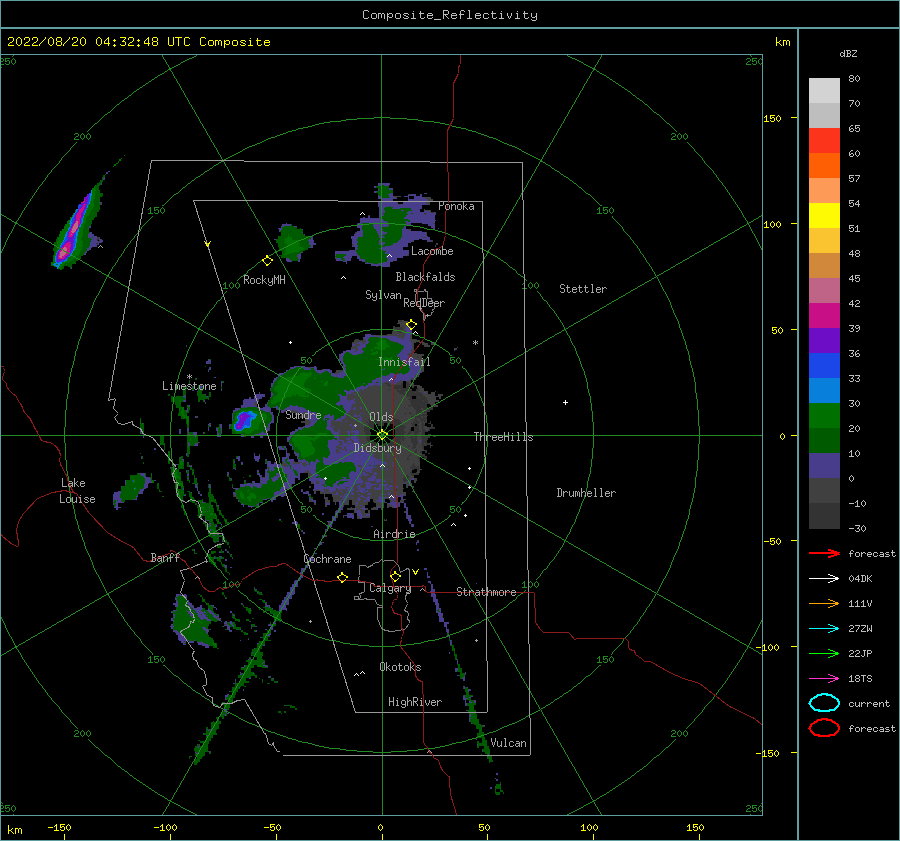The width and height of the screenshot is (900, 841).
Task: Select the Cochrane label
Action: [x=327, y=559]
